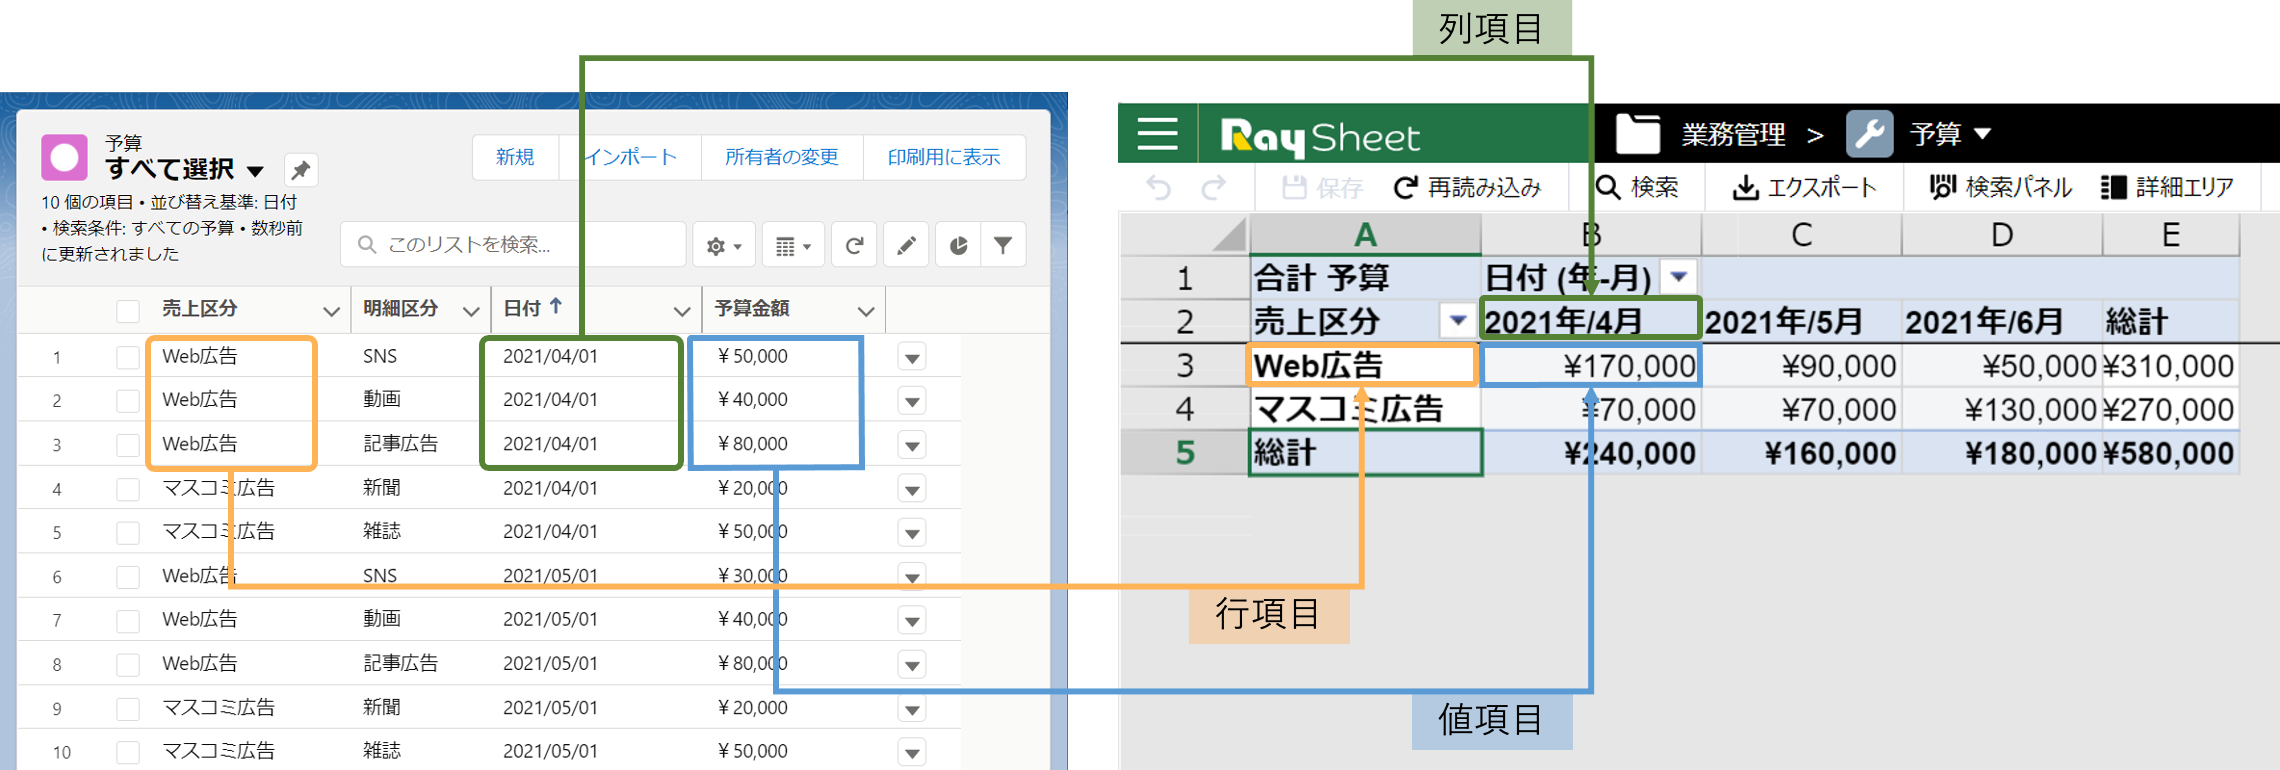Click the select-all corner of RaySheet grid
Image resolution: width=2280 pixels, height=770 pixels.
pyautogui.click(x=1185, y=236)
